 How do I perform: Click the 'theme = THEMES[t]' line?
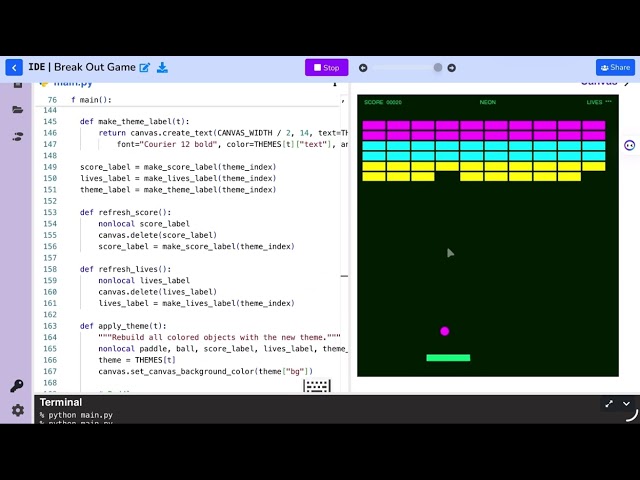tap(137, 360)
